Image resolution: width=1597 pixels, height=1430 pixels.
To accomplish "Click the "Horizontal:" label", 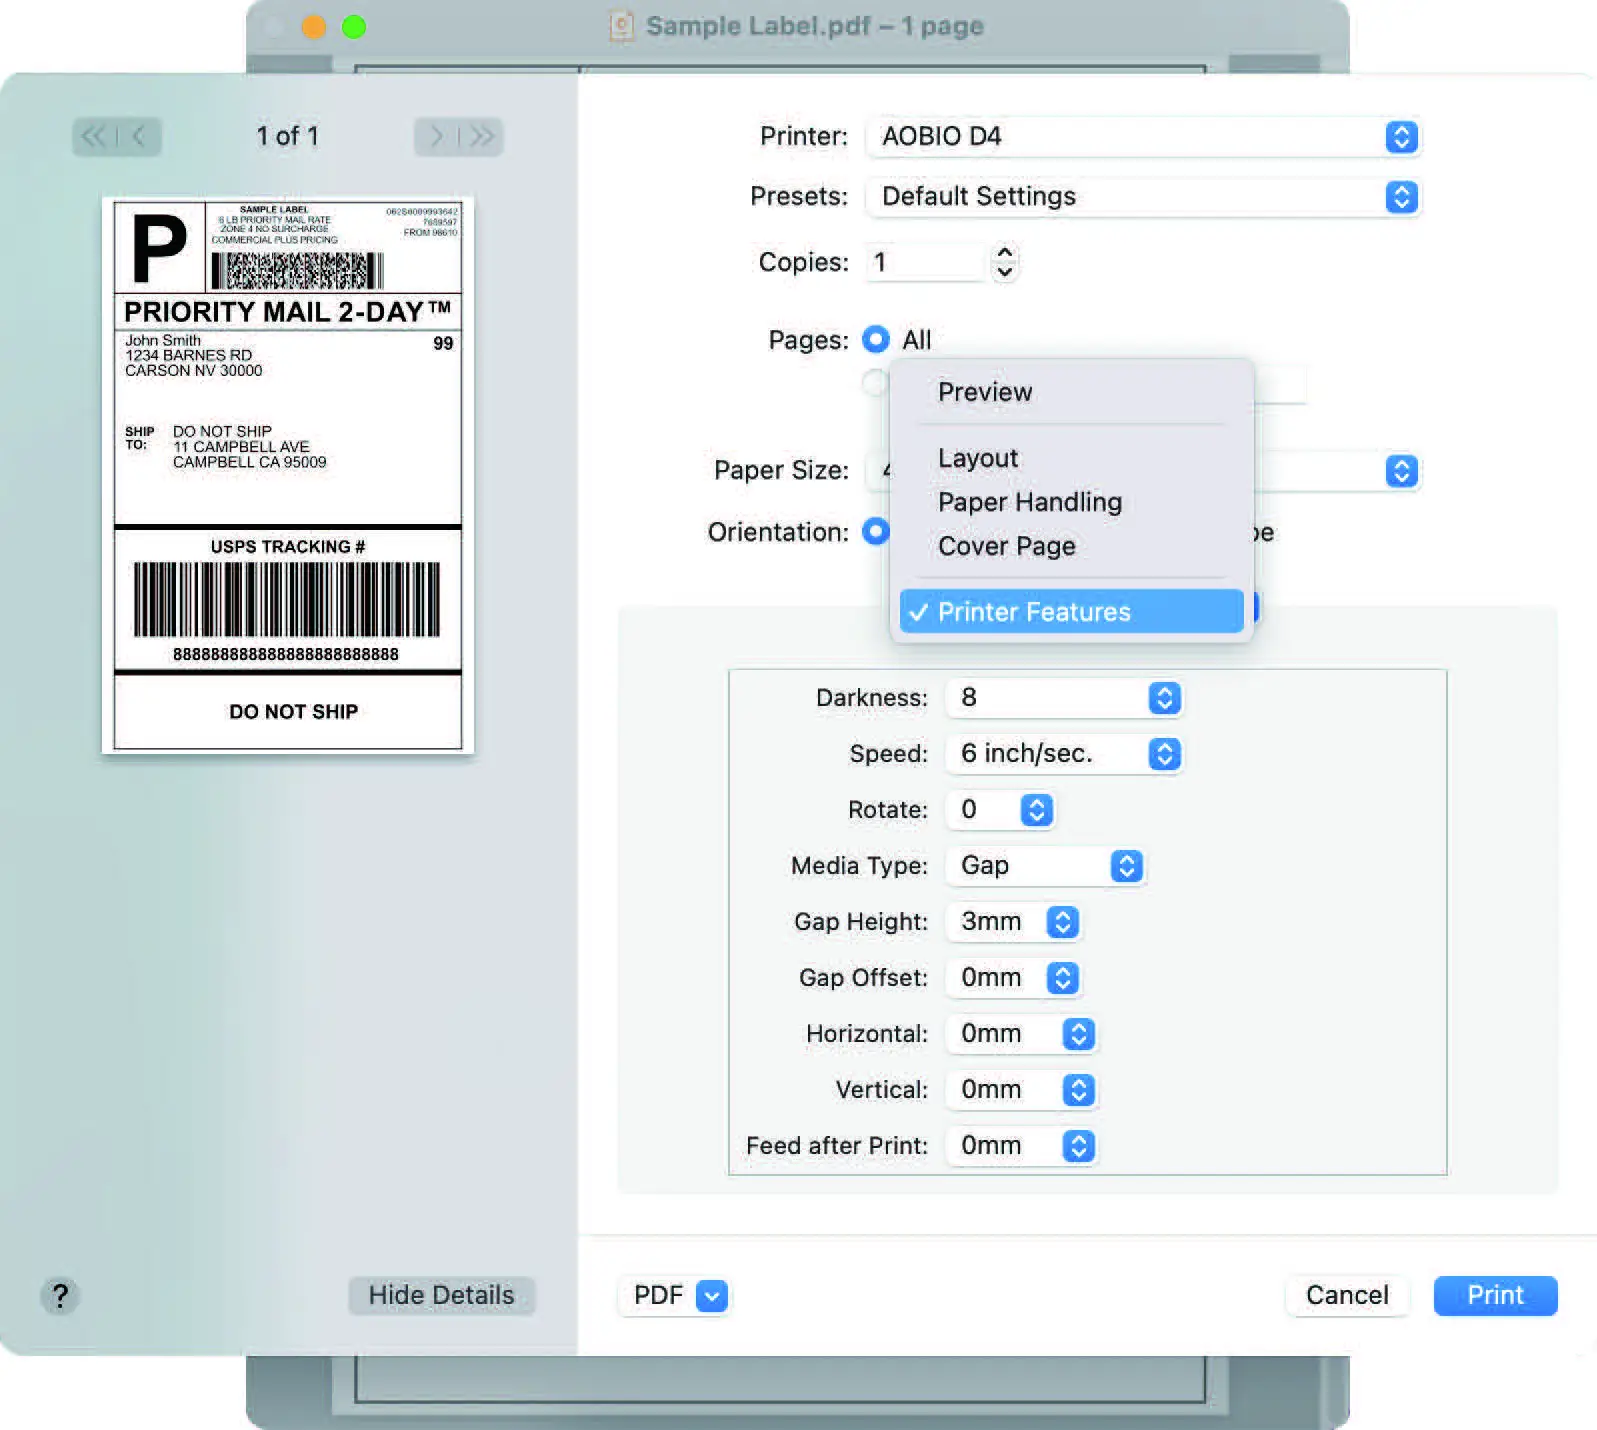I will 867,1034.
